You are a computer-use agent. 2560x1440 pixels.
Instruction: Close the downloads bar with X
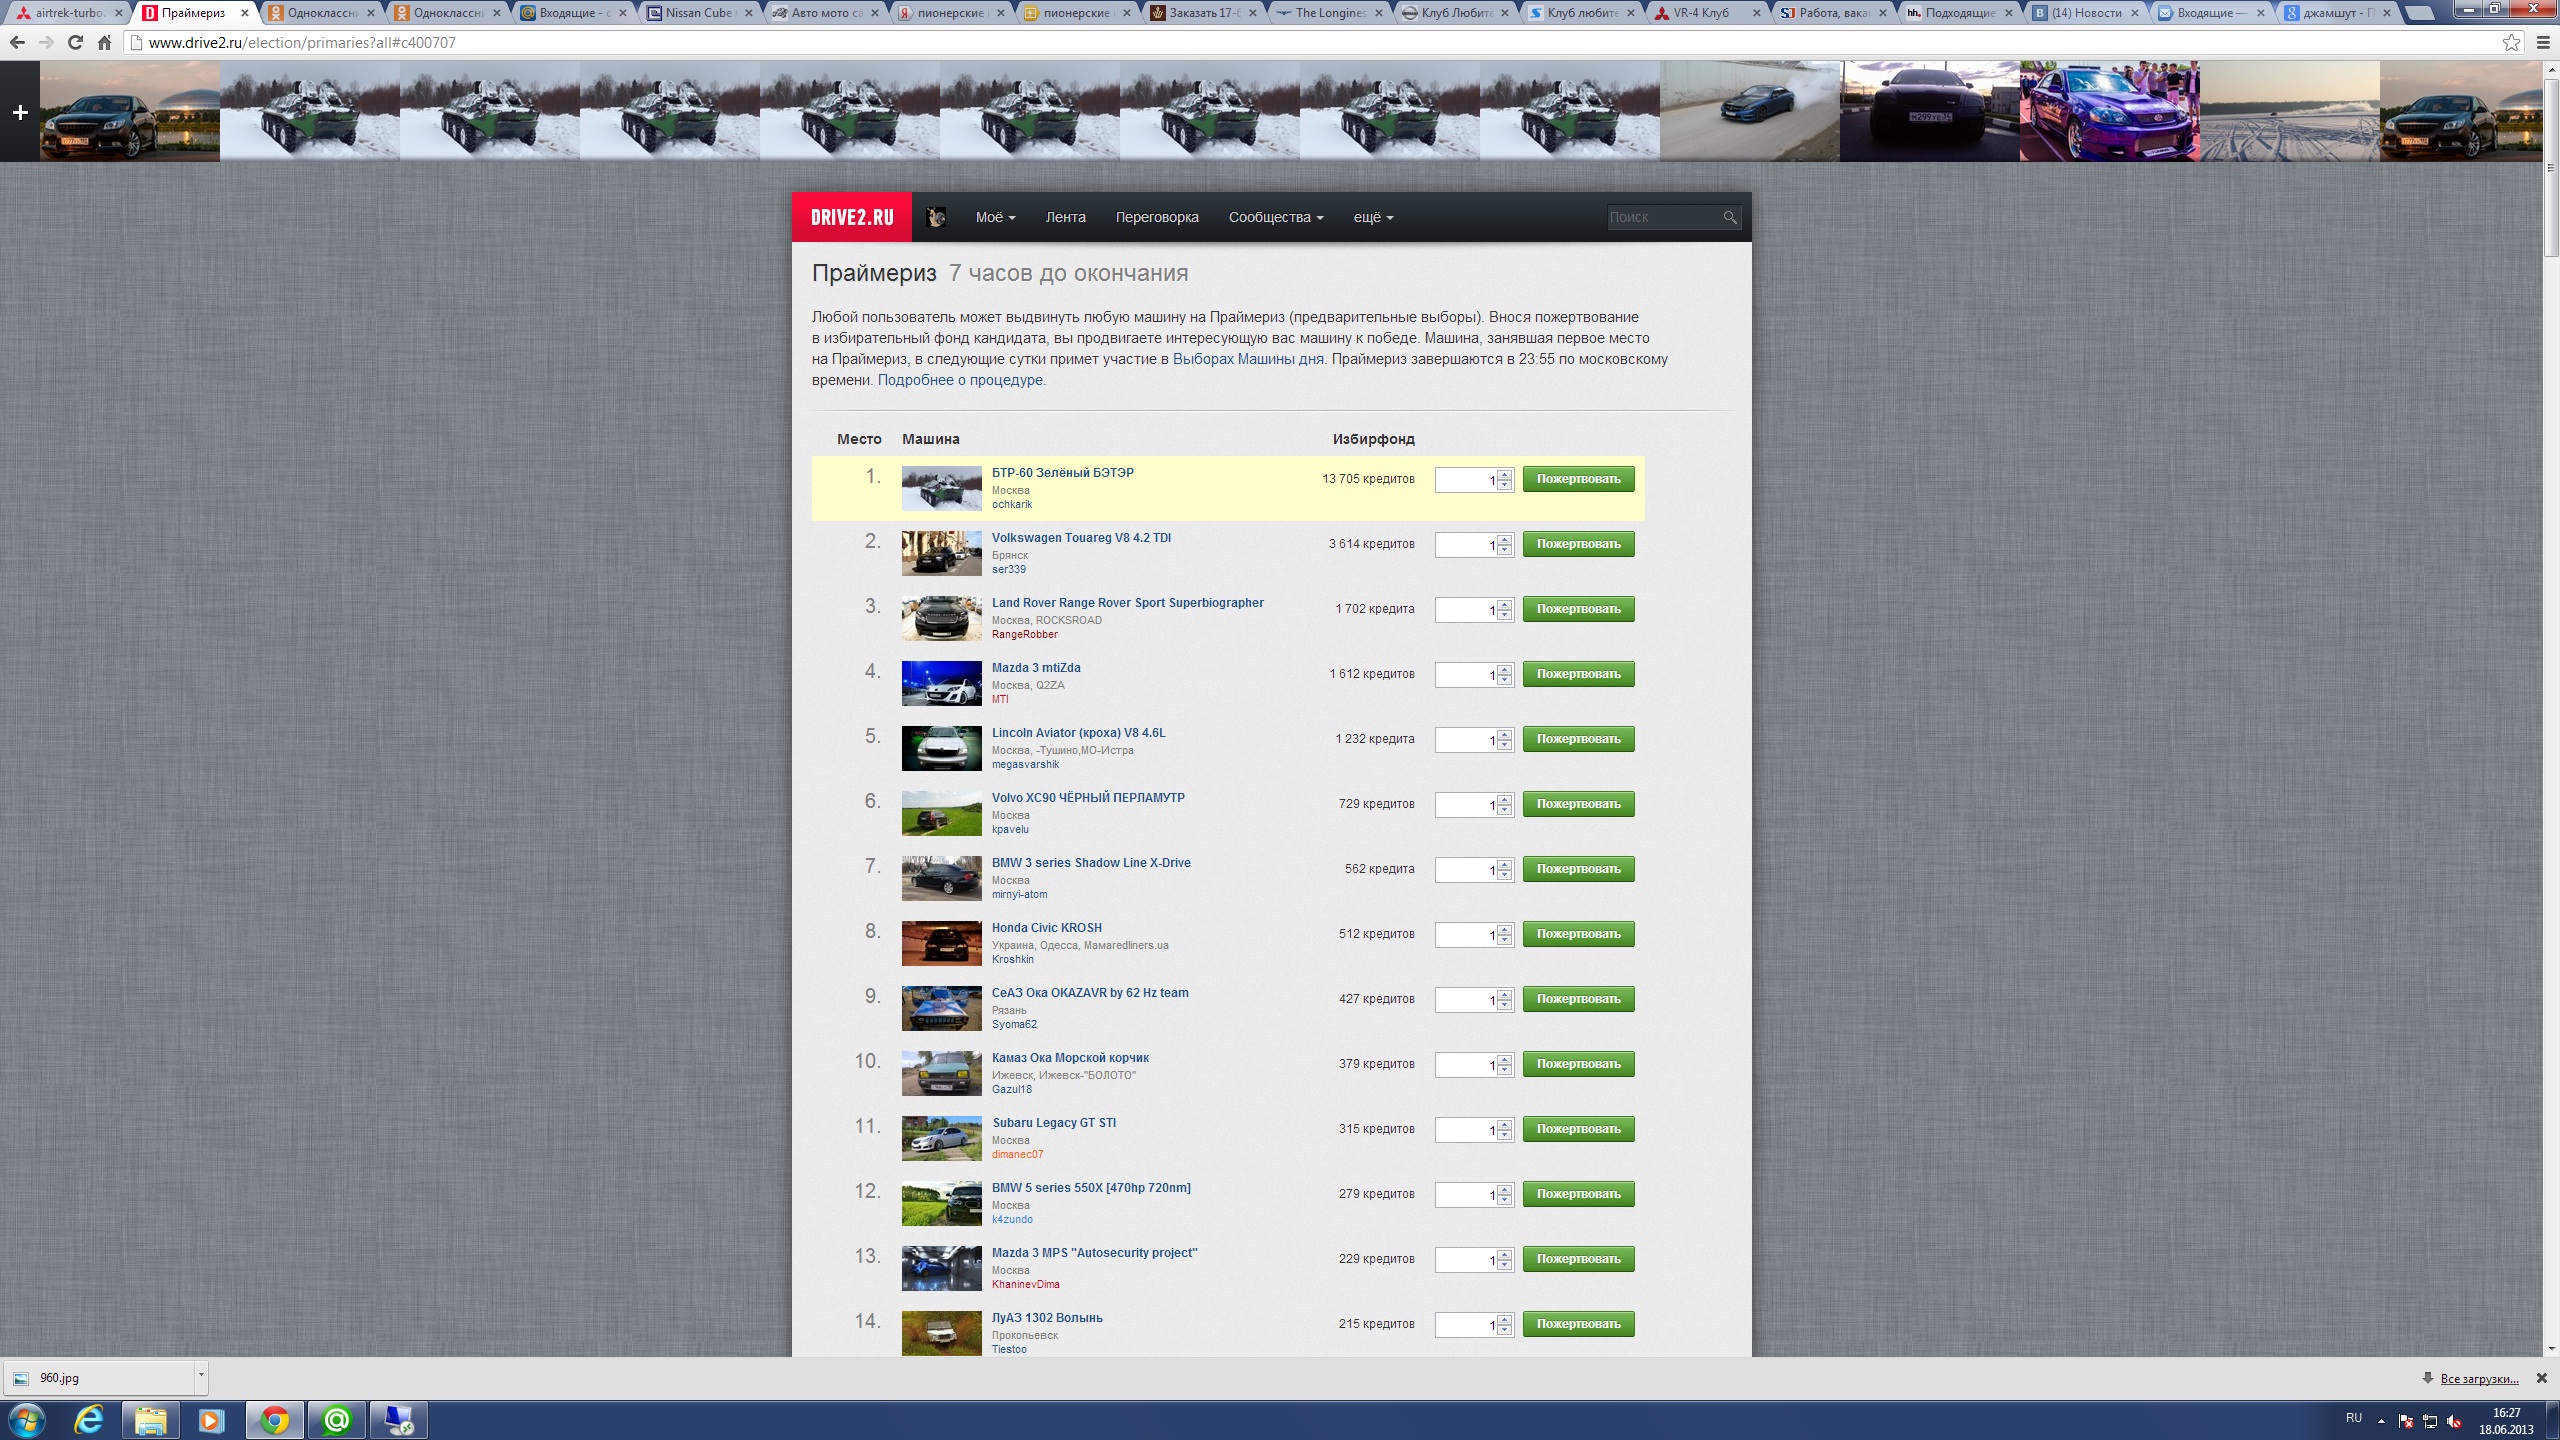2541,1378
